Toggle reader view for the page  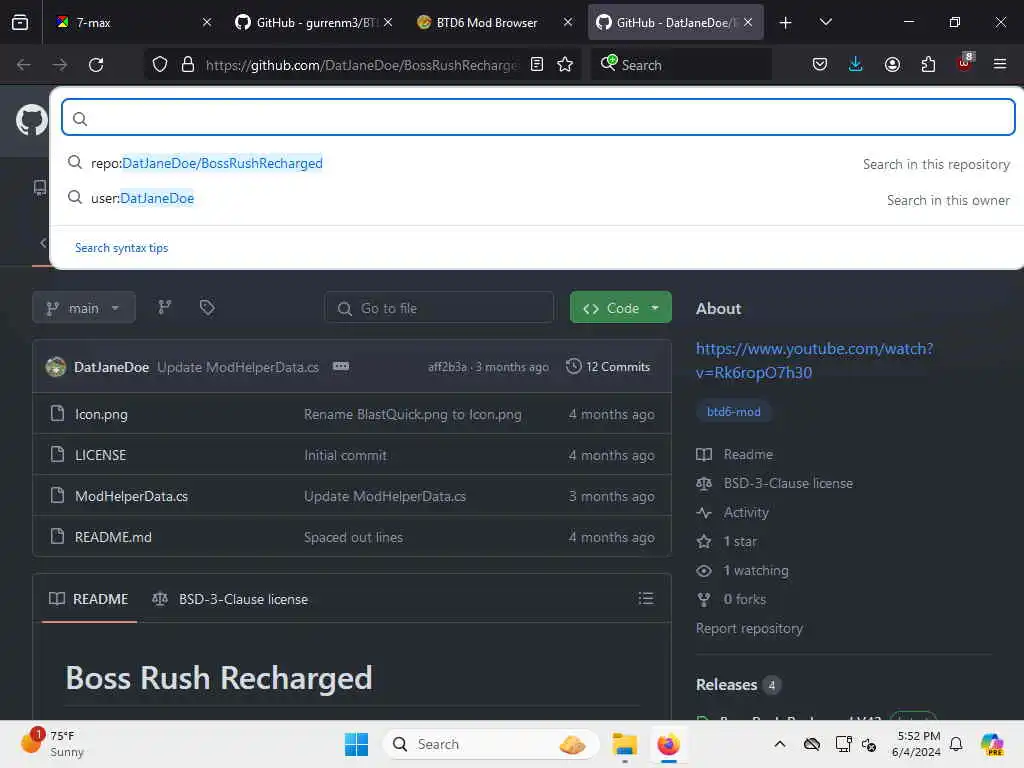click(x=537, y=65)
